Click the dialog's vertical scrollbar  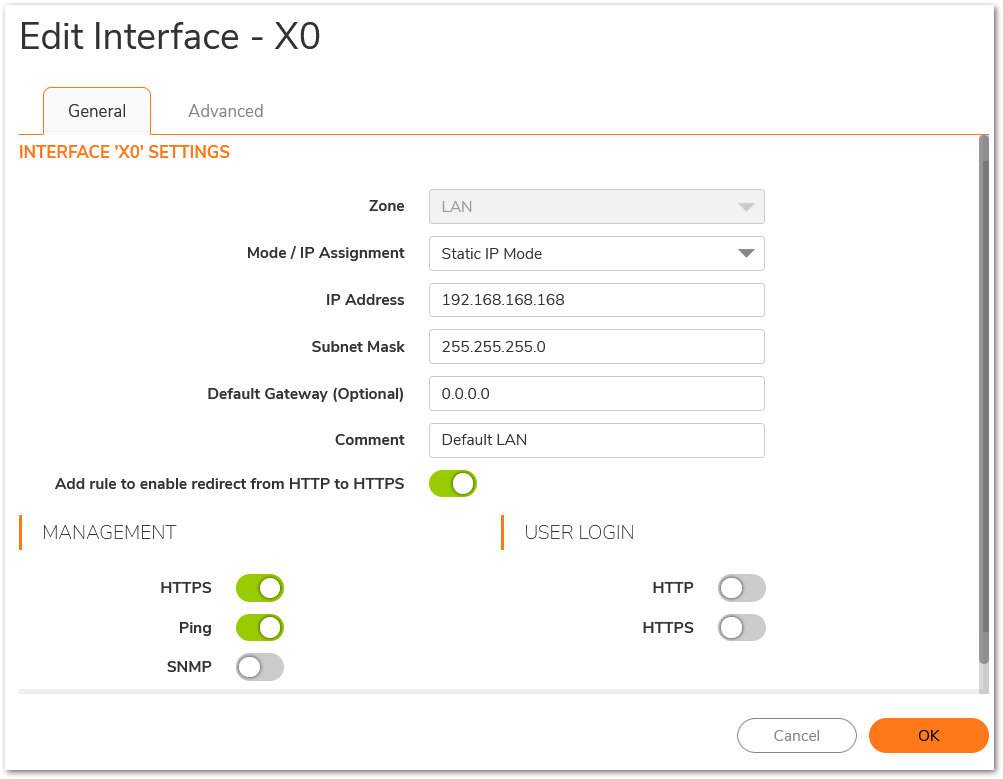[x=984, y=400]
